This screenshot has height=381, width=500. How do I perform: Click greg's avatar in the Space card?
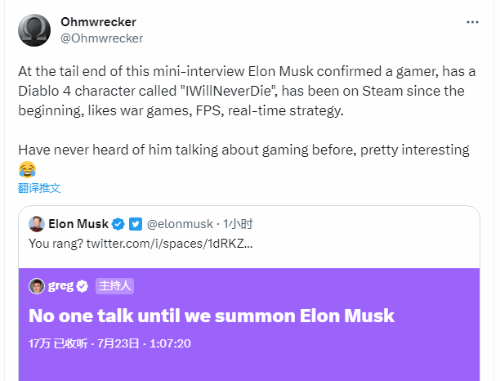[37, 286]
